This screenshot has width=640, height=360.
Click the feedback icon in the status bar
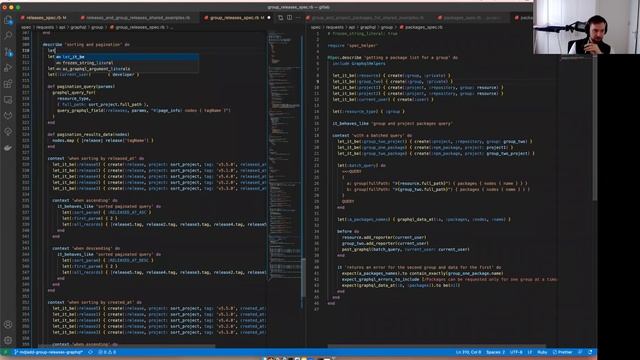(x=580, y=352)
